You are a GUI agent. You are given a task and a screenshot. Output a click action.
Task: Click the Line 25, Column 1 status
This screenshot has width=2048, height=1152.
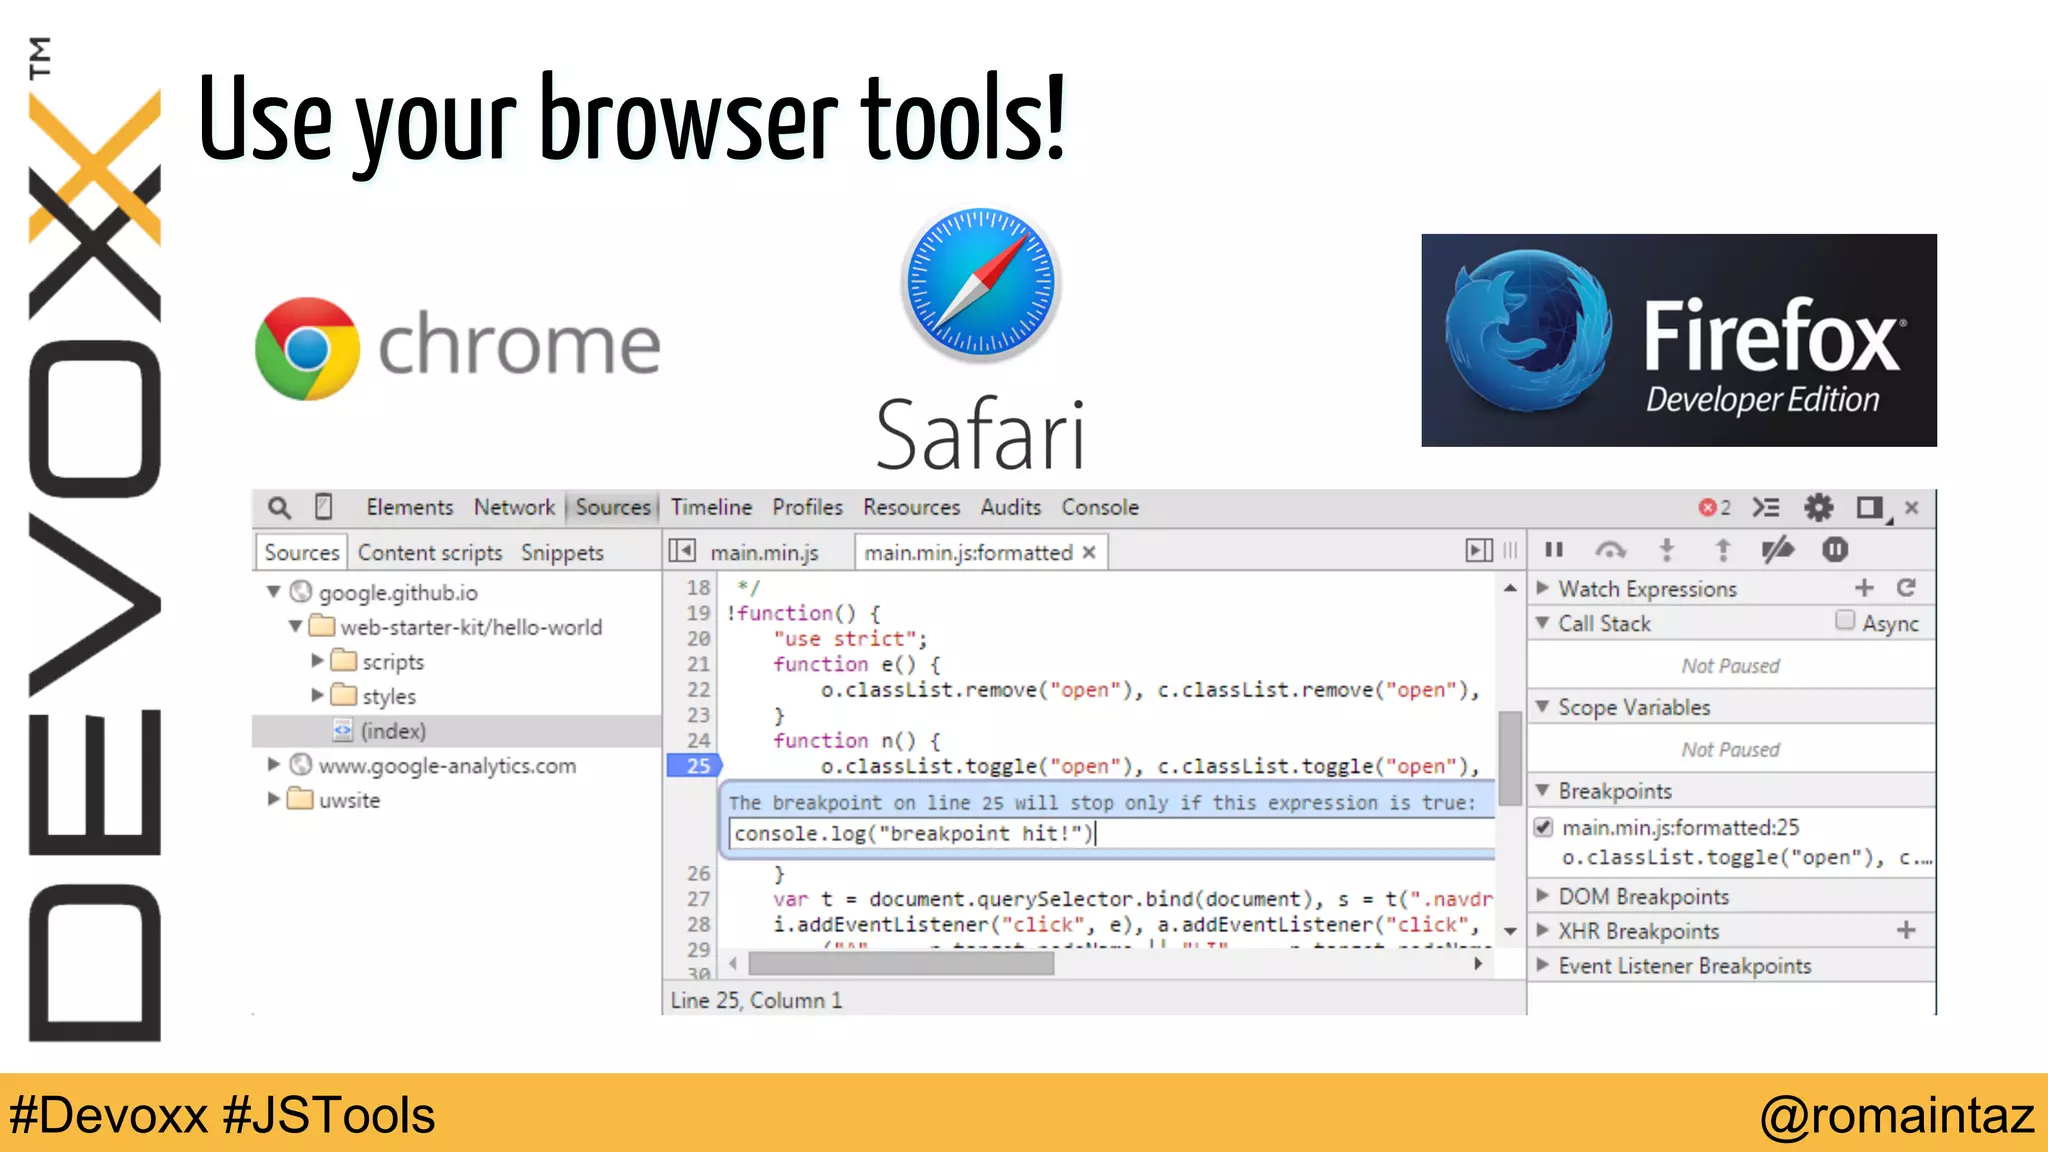tap(756, 1000)
